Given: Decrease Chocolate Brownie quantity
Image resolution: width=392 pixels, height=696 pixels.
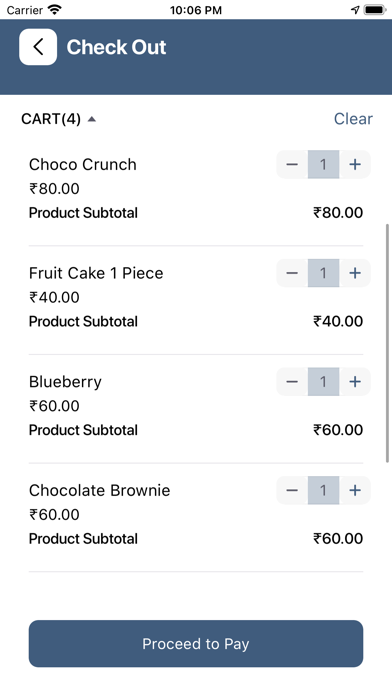Looking at the screenshot, I should (292, 490).
